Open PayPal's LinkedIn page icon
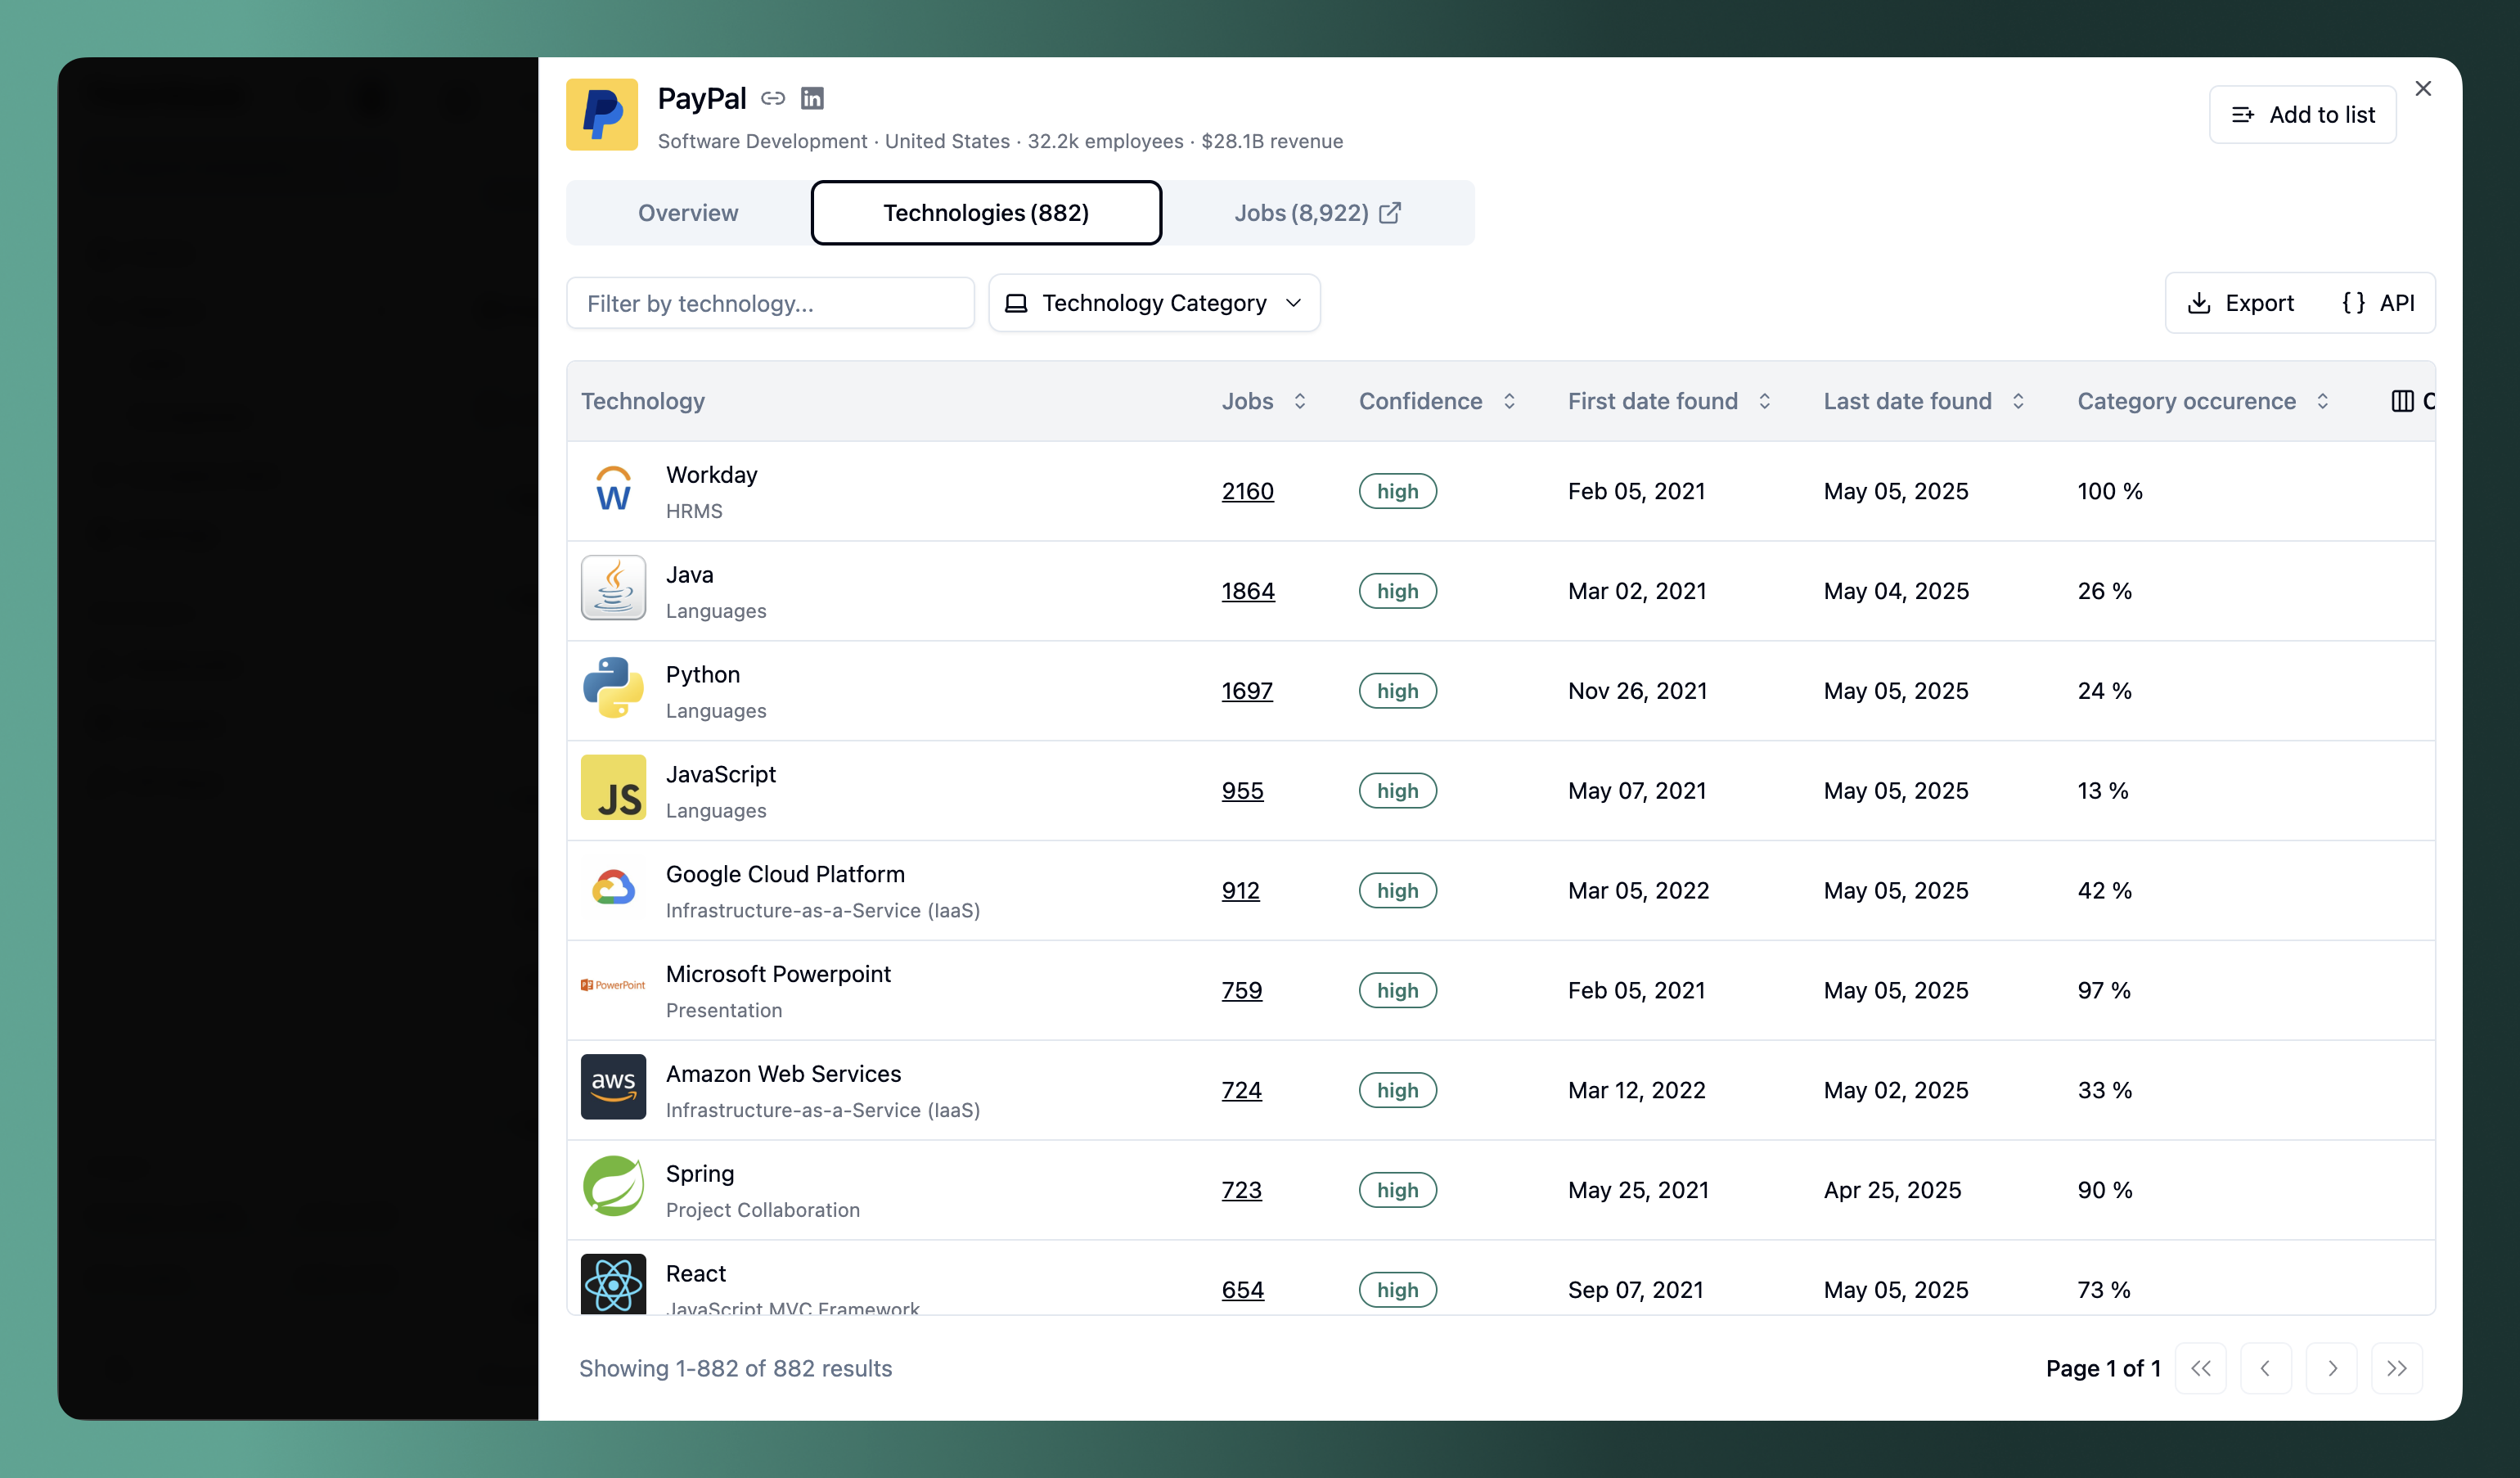 click(x=812, y=98)
